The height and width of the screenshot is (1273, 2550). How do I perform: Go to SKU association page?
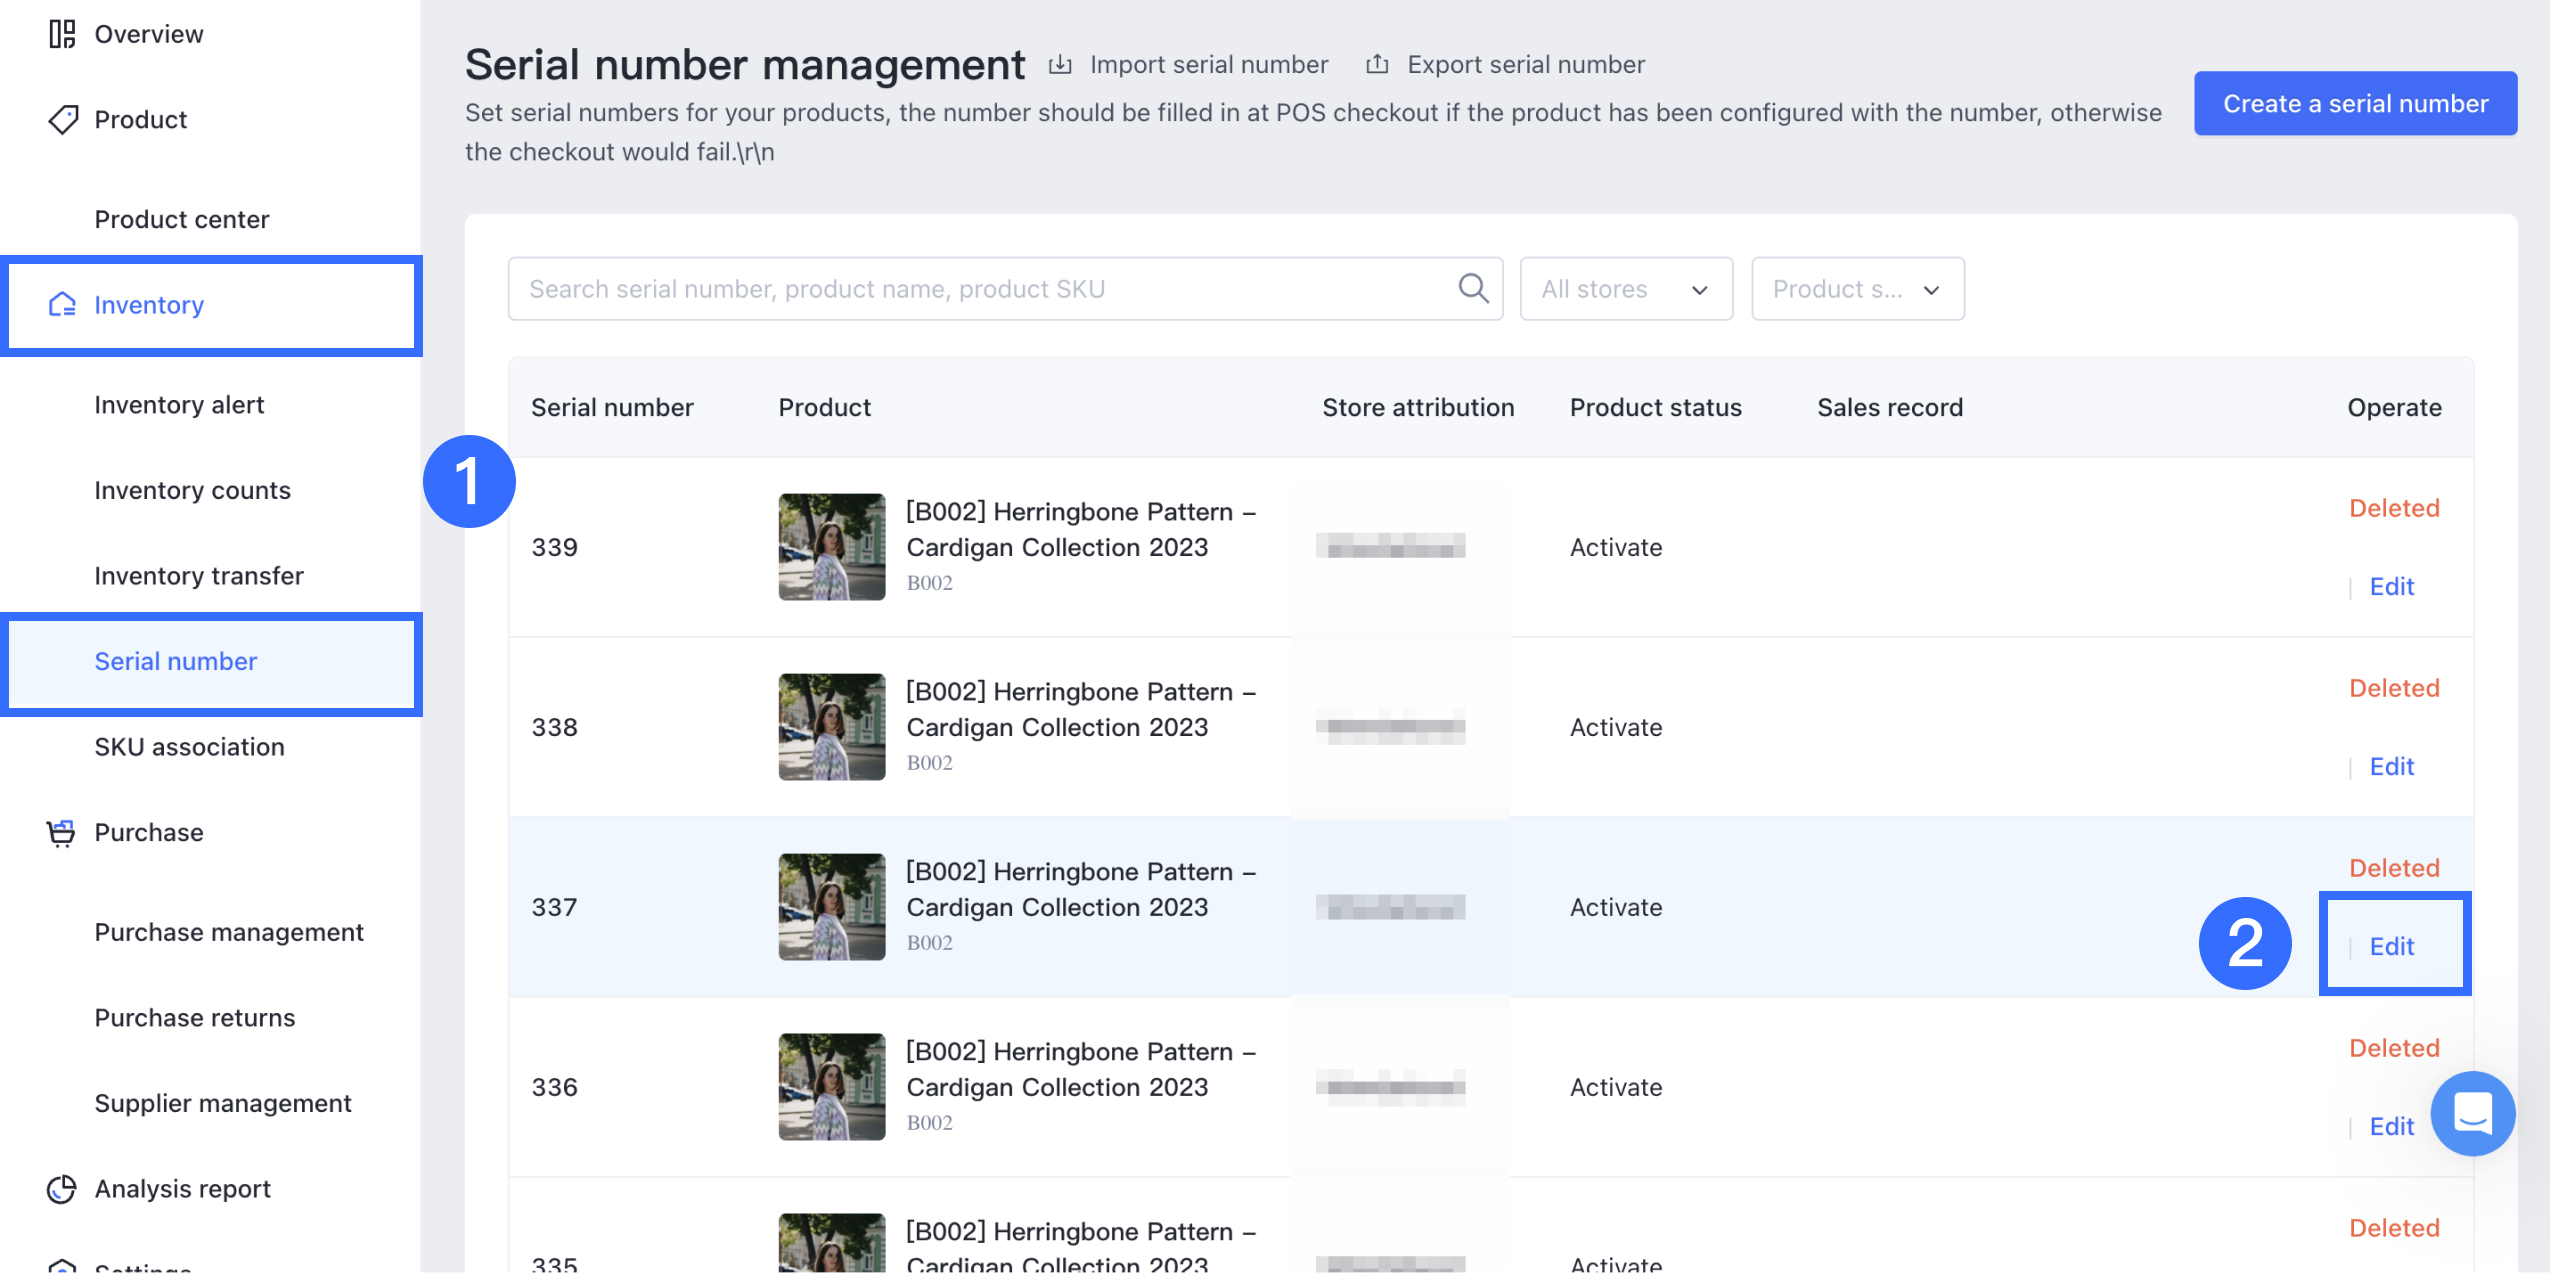pyautogui.click(x=189, y=746)
